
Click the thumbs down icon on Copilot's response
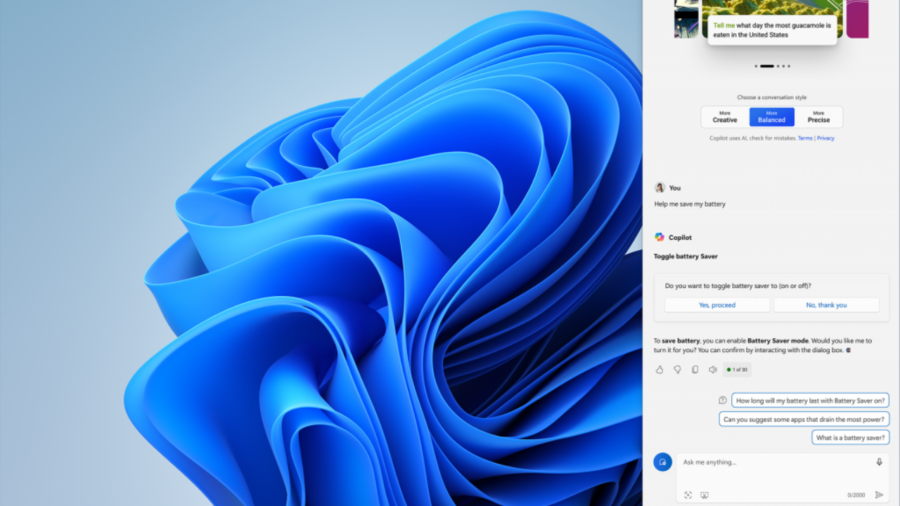click(677, 369)
